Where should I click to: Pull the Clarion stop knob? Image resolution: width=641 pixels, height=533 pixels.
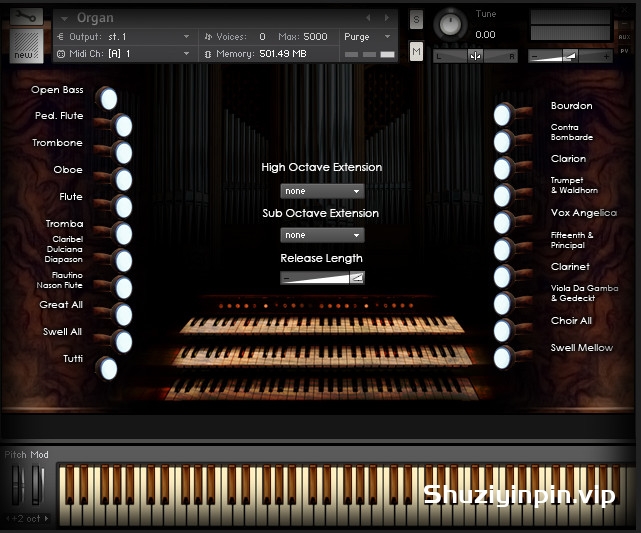pyautogui.click(x=502, y=169)
